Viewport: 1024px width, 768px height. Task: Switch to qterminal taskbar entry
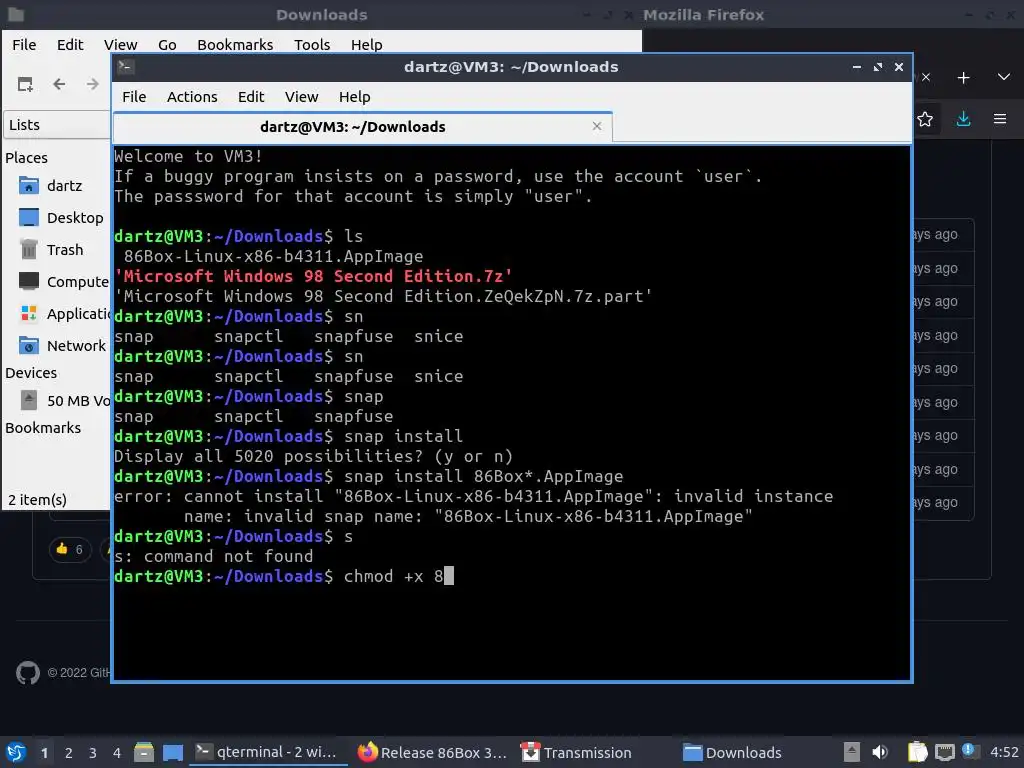point(268,752)
